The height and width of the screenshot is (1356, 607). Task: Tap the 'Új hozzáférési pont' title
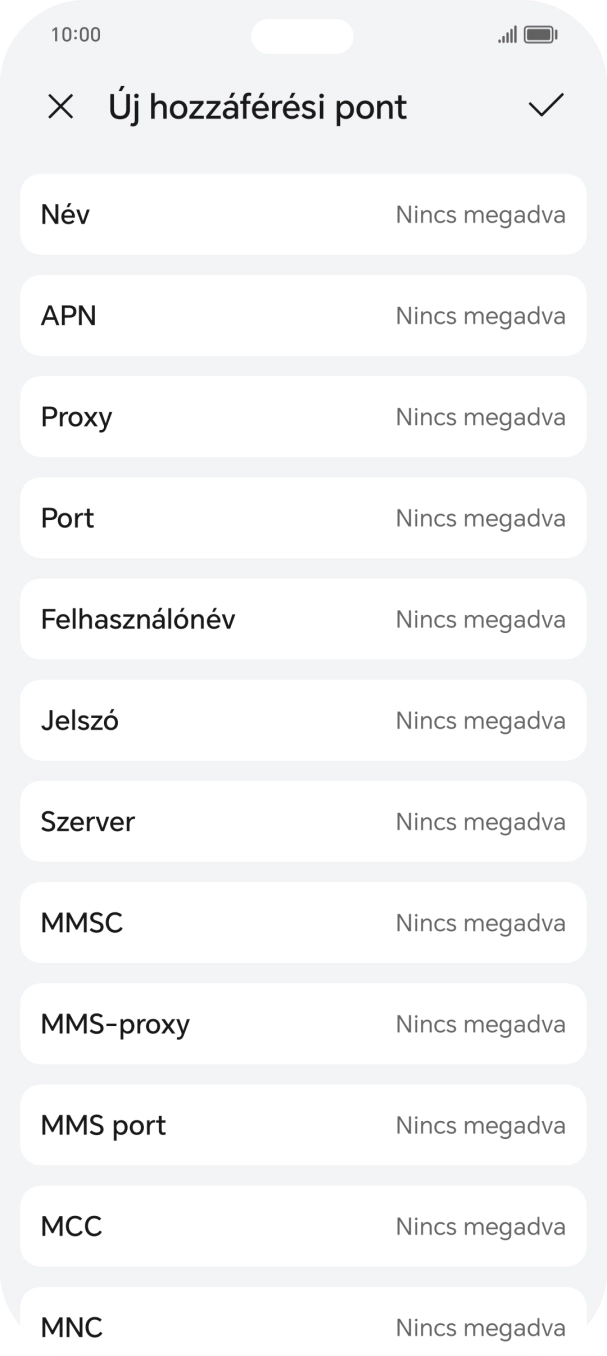click(257, 106)
